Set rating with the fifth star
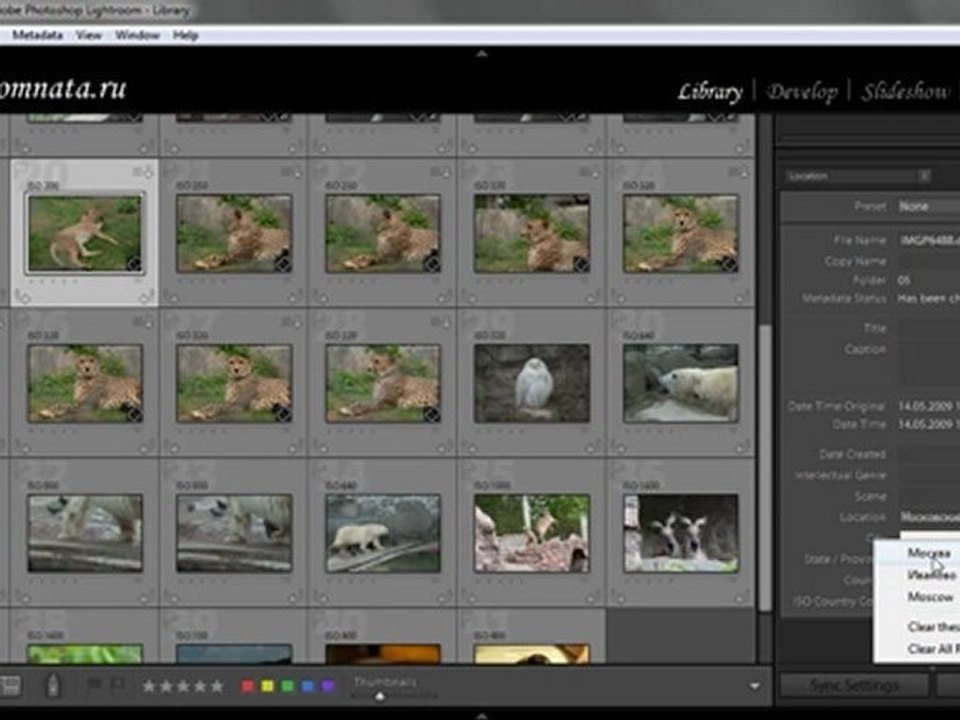 [x=216, y=686]
